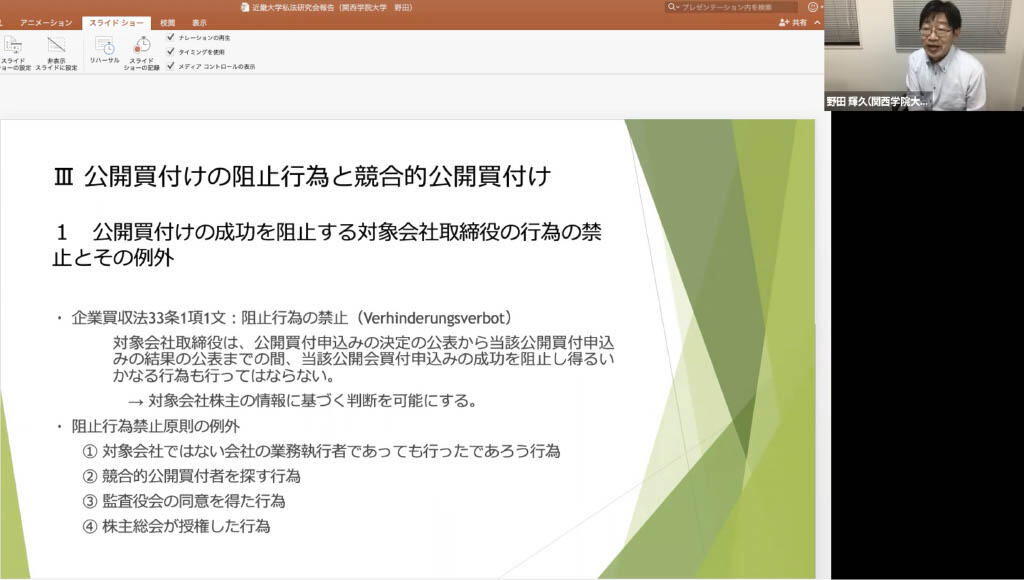This screenshot has height=580, width=1024.
Task: Click item ④ 株主総会が授権した行為
Action: click(176, 526)
